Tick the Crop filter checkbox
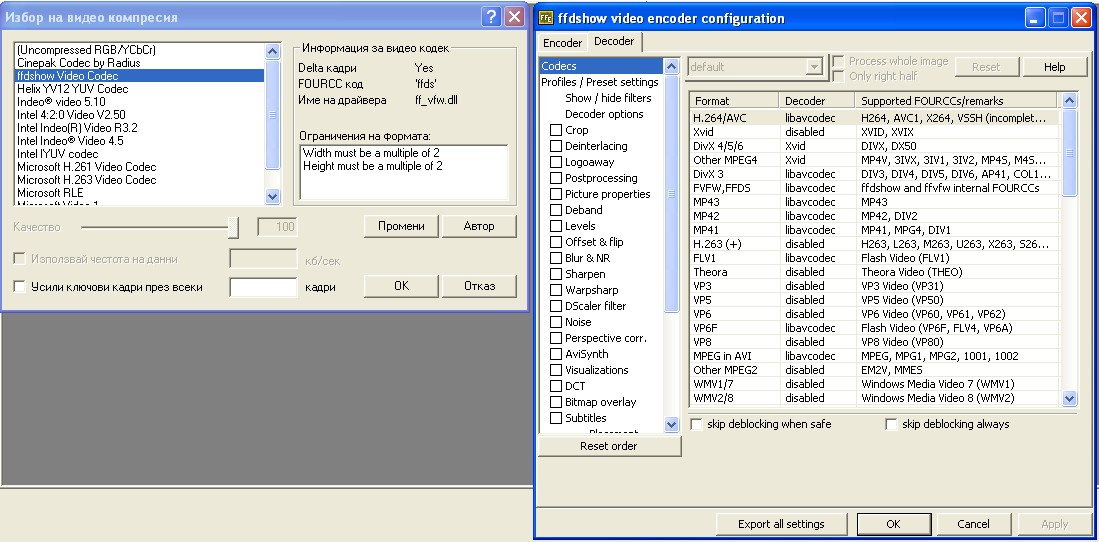1099x542 pixels. click(556, 130)
